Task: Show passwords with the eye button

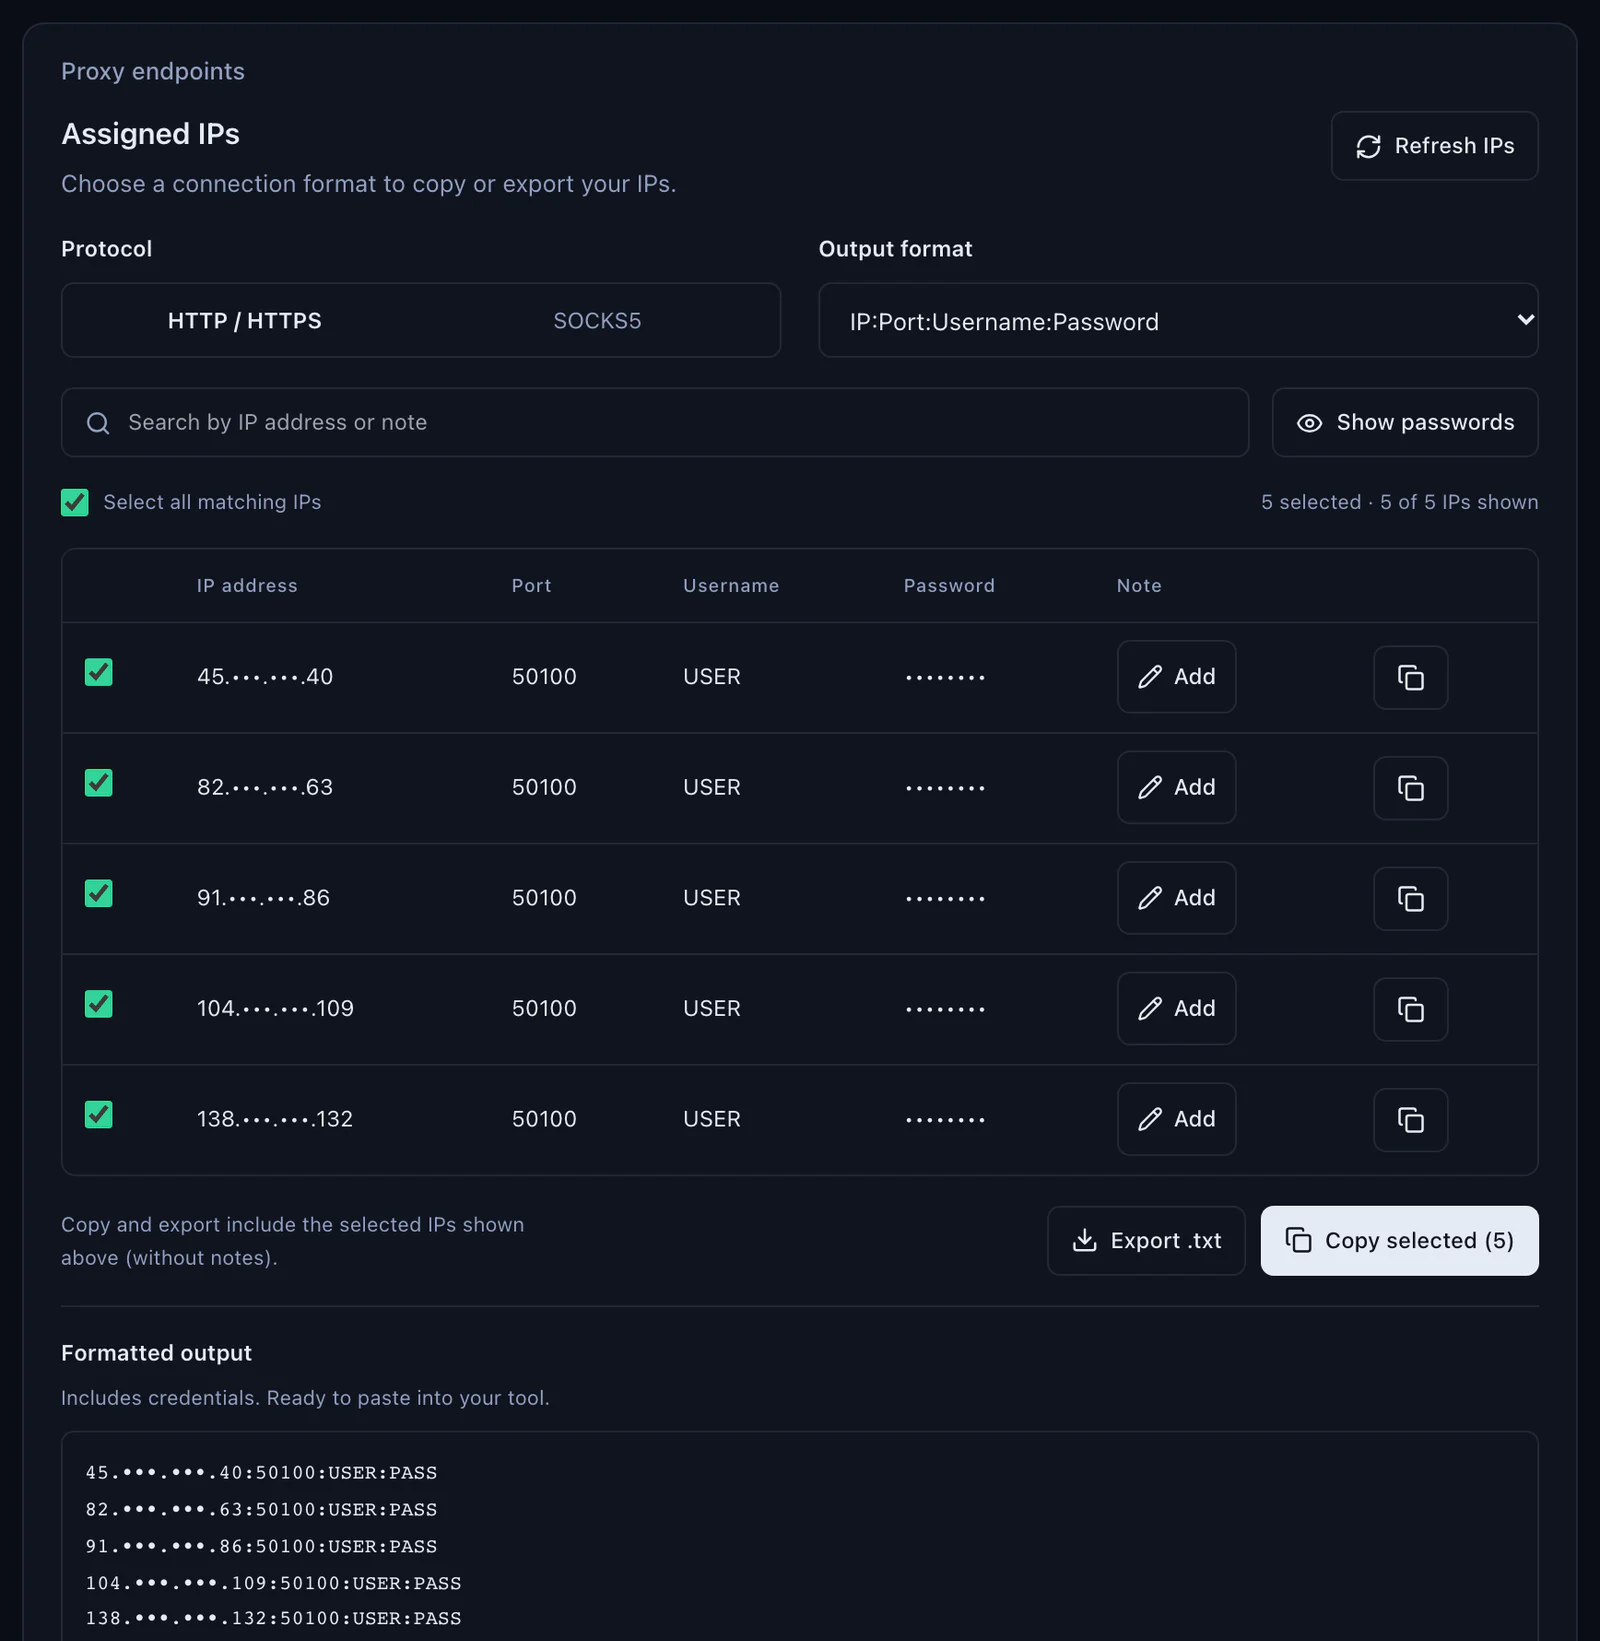Action: [1405, 422]
